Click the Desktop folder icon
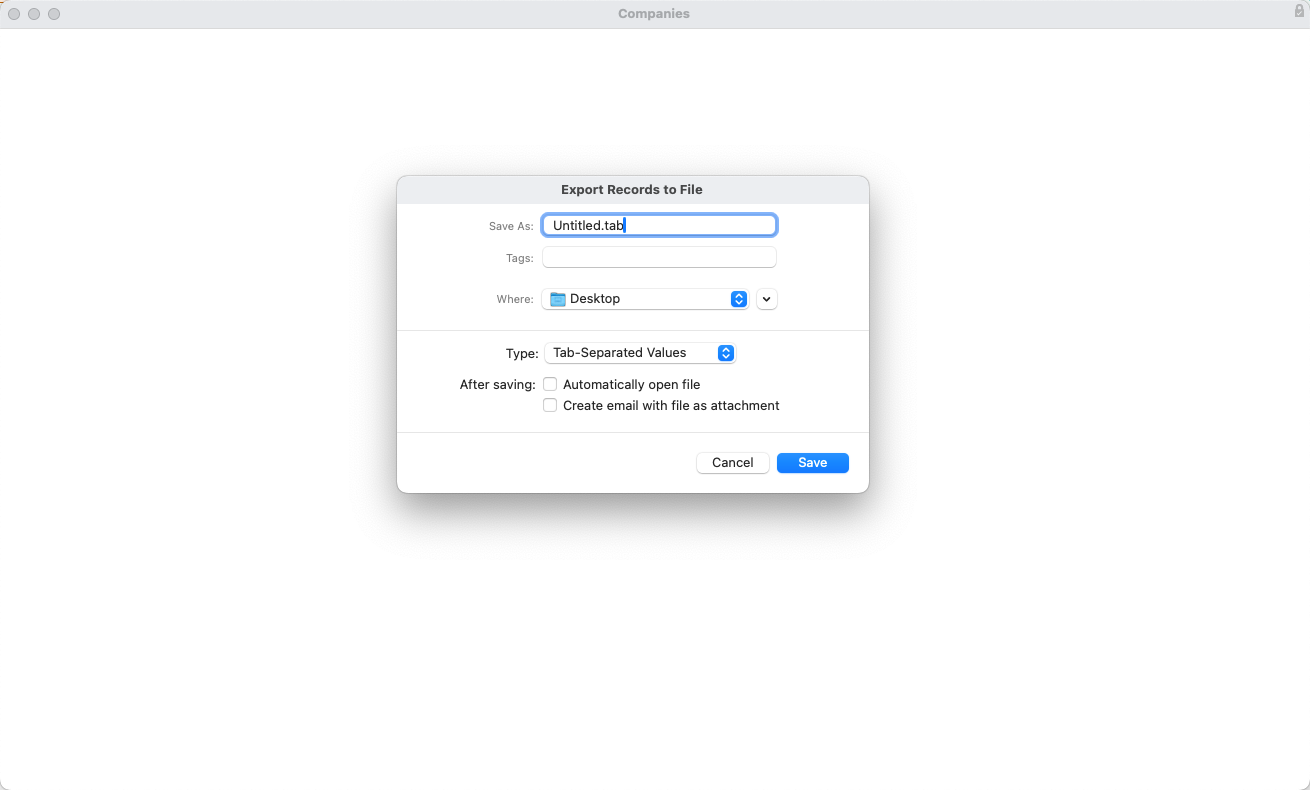Screen dimensions: 1310x790 pyautogui.click(x=558, y=299)
